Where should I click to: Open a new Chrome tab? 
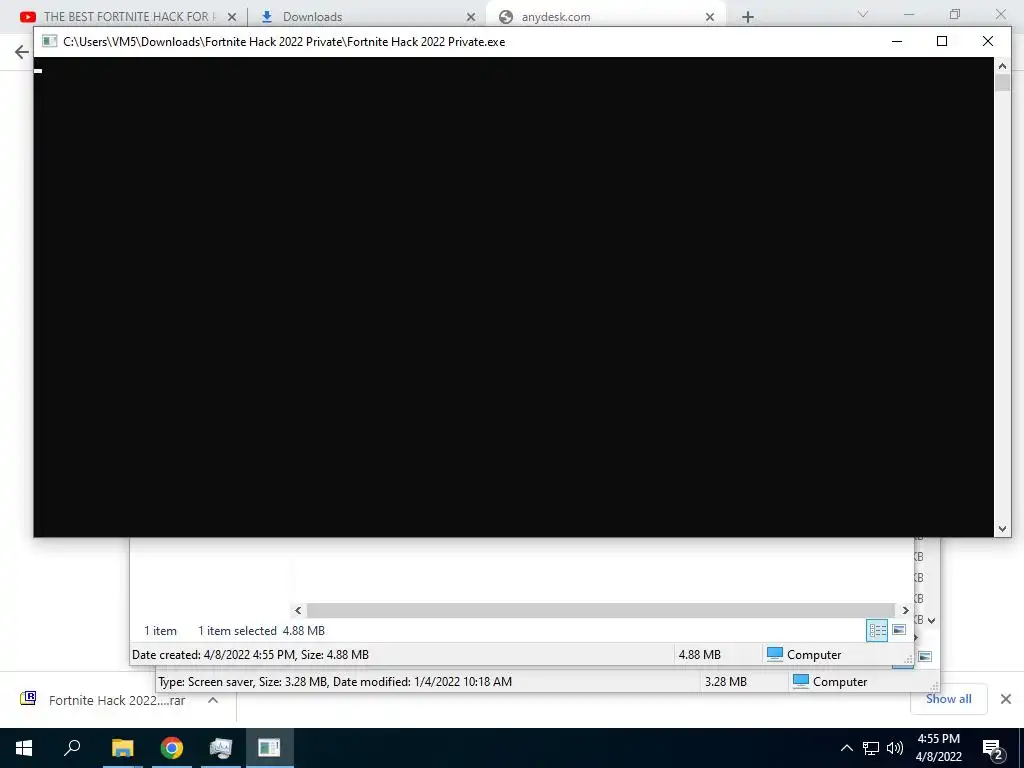[748, 17]
